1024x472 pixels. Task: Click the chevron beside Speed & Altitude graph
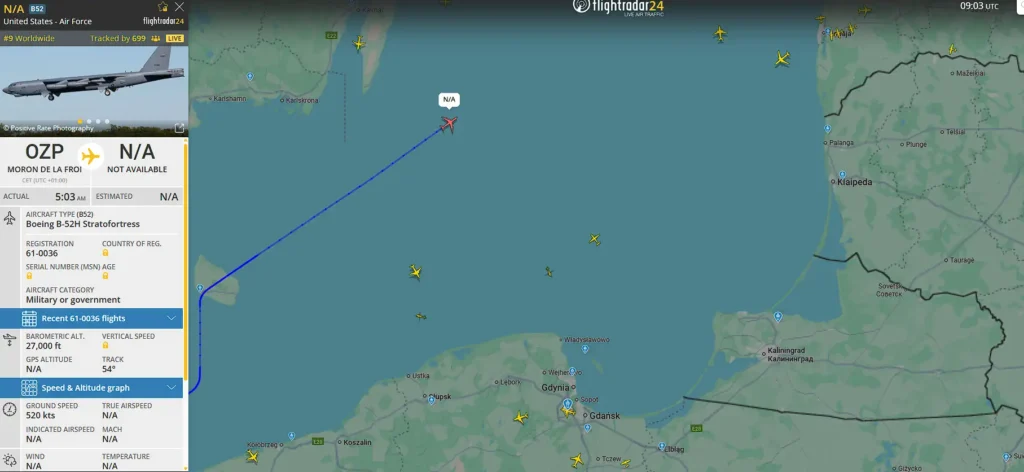click(x=171, y=388)
